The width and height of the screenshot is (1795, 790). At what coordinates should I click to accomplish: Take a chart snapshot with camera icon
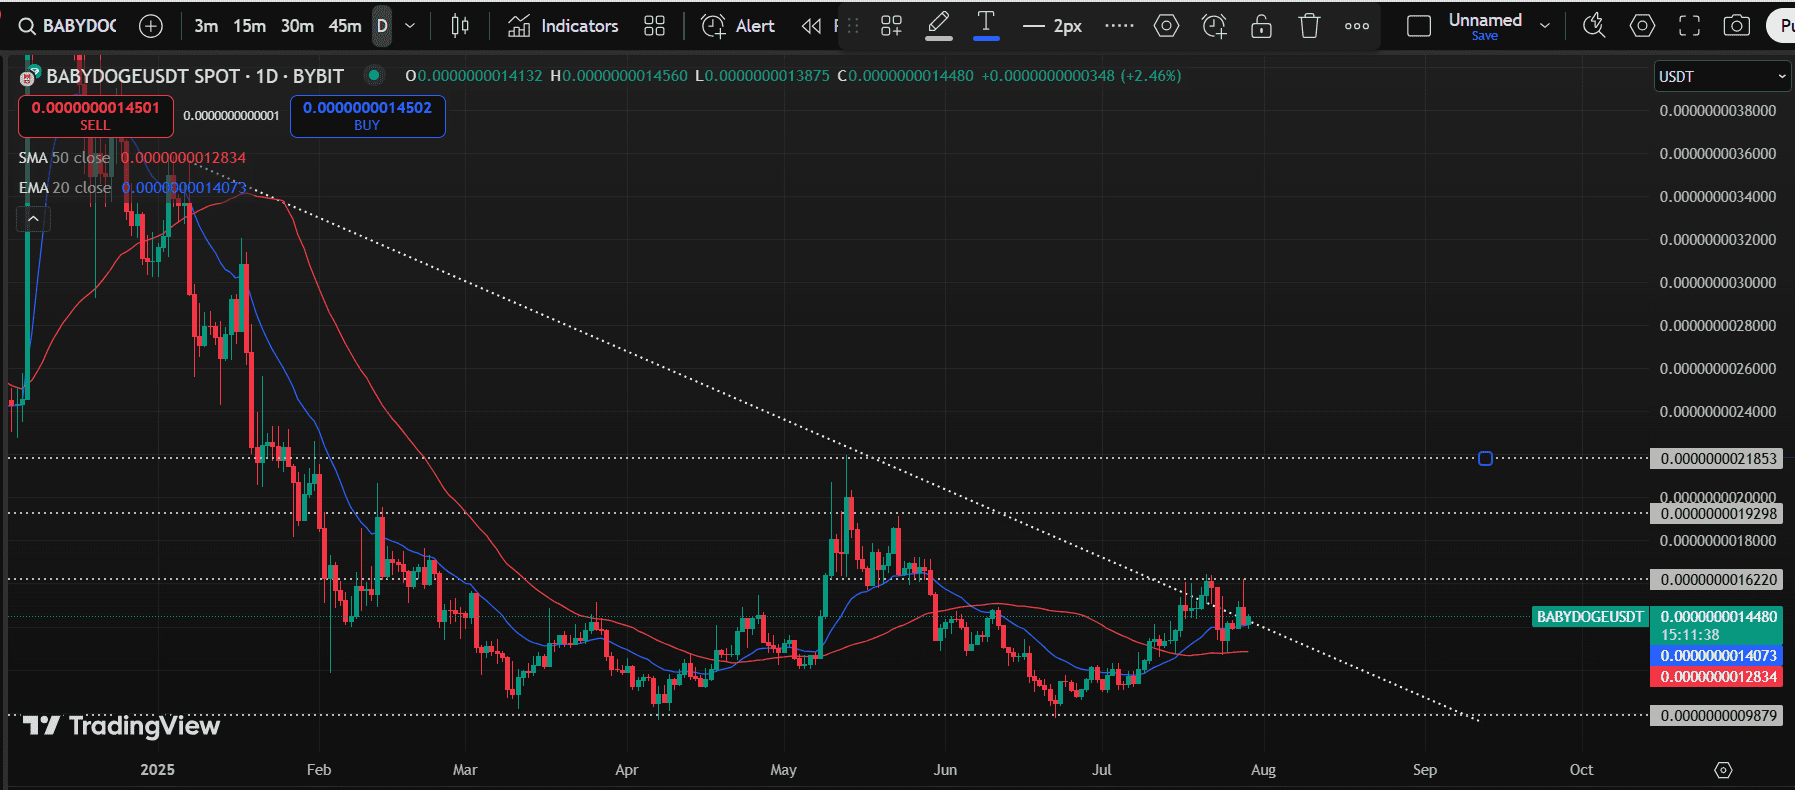[1737, 26]
